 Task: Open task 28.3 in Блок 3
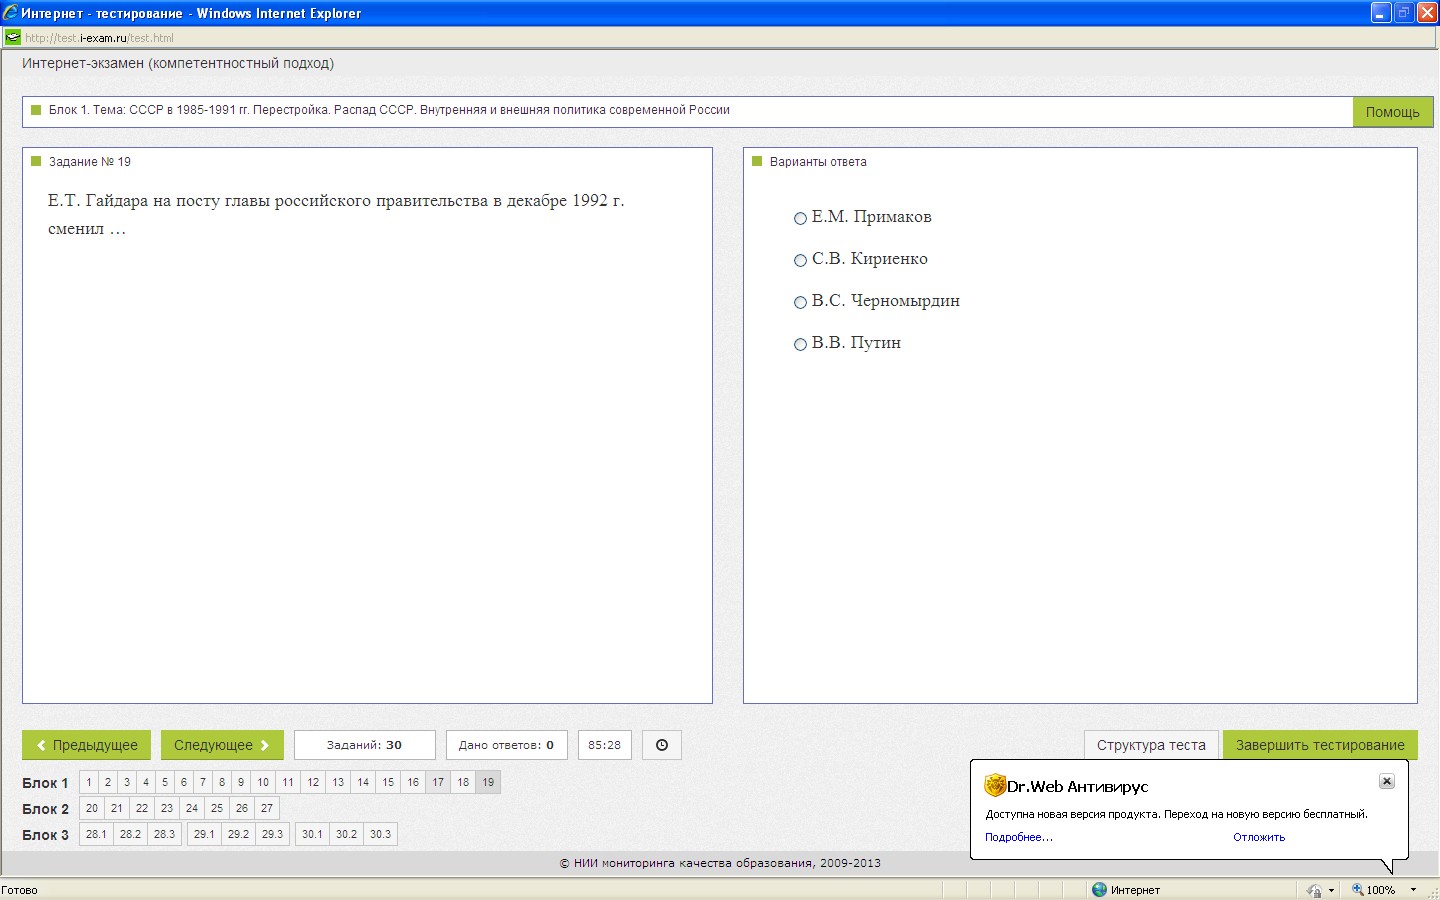[164, 834]
